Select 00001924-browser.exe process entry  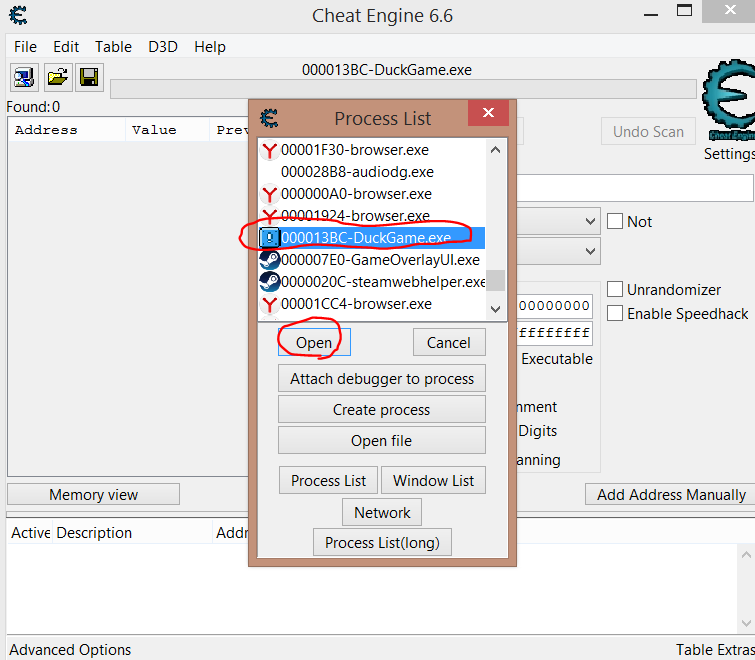pos(372,216)
